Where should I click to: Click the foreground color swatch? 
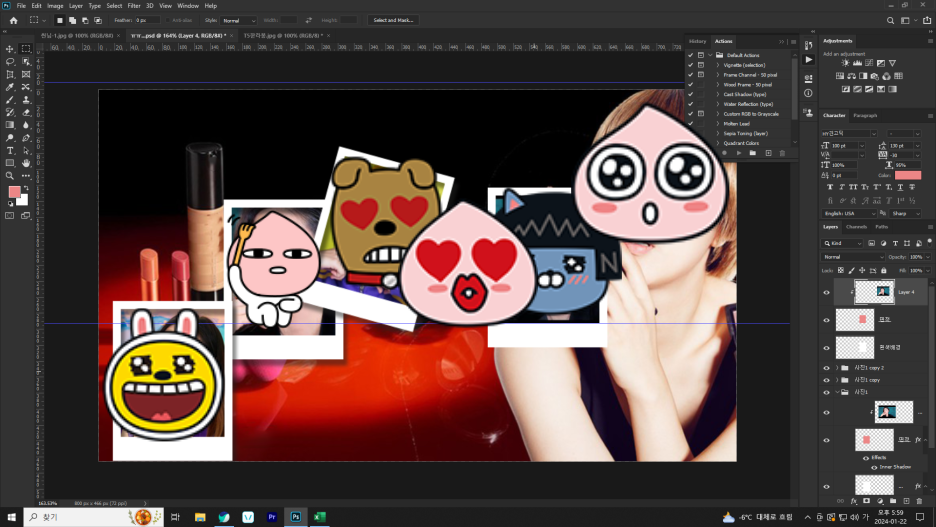click(x=14, y=192)
